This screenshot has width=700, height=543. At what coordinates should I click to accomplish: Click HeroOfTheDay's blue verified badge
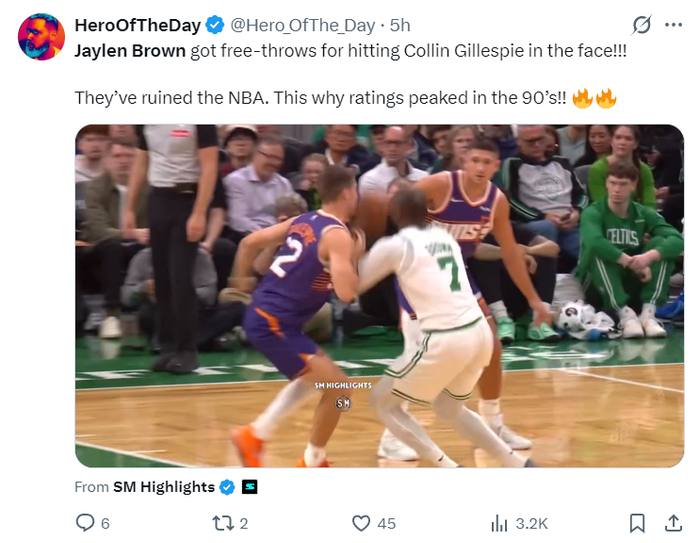click(215, 25)
